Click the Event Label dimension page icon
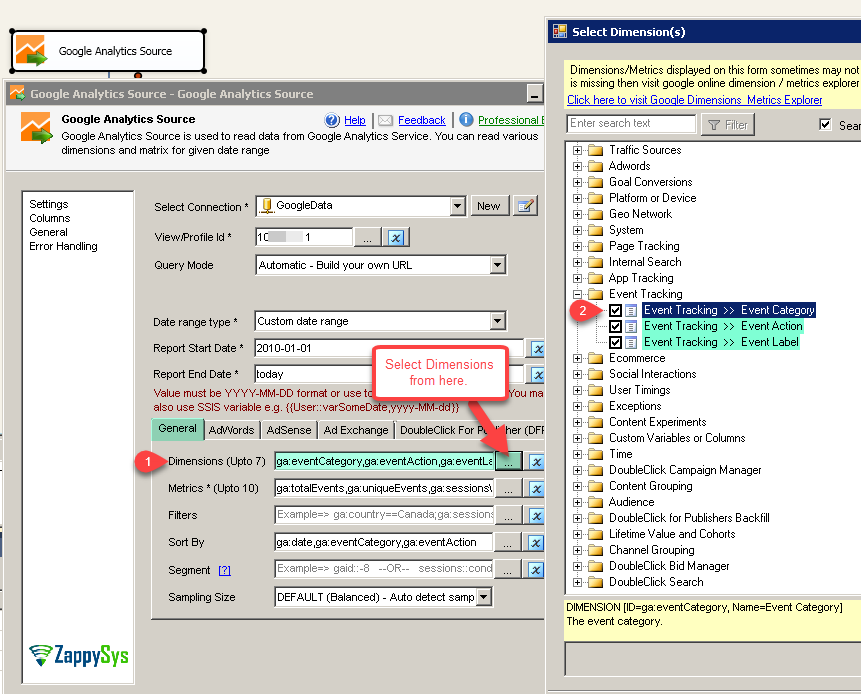861x694 pixels. pos(631,343)
